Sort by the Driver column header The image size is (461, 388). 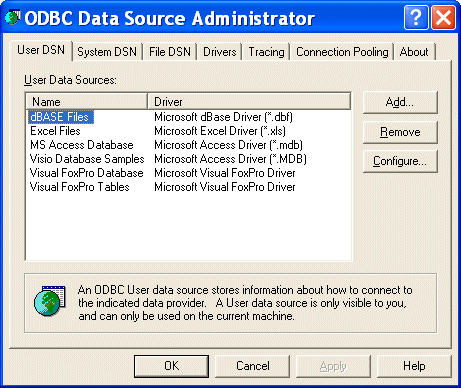[249, 101]
